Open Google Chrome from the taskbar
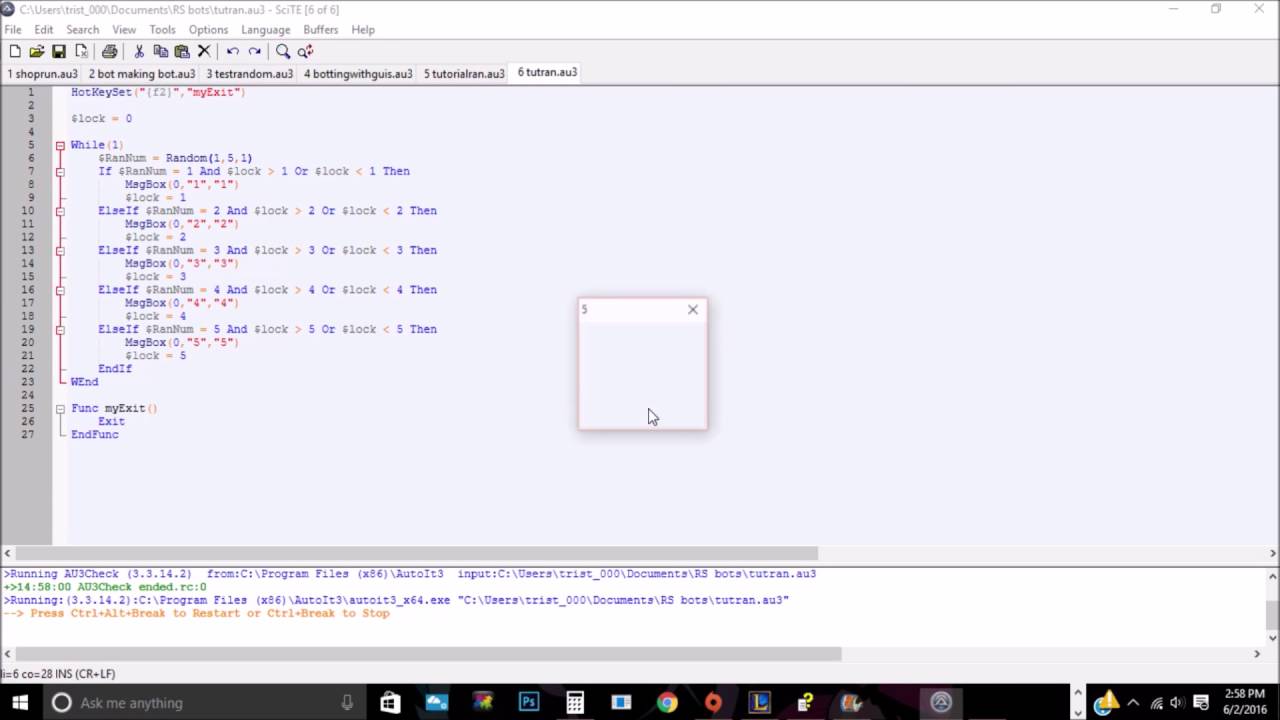Viewport: 1280px width, 720px height. [667, 702]
